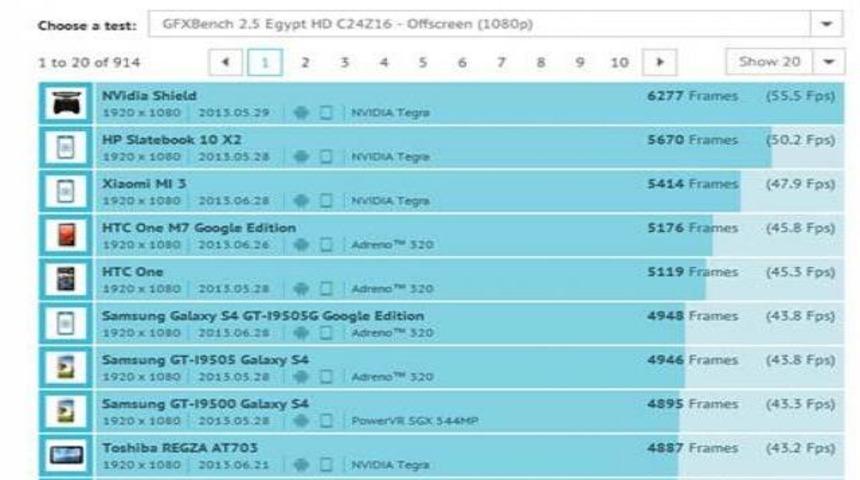Screen dimensions: 860x480
Task: Open the Galaxy S4 GT-I9505G Google Edition thumbnail
Action: pyautogui.click(x=66, y=323)
